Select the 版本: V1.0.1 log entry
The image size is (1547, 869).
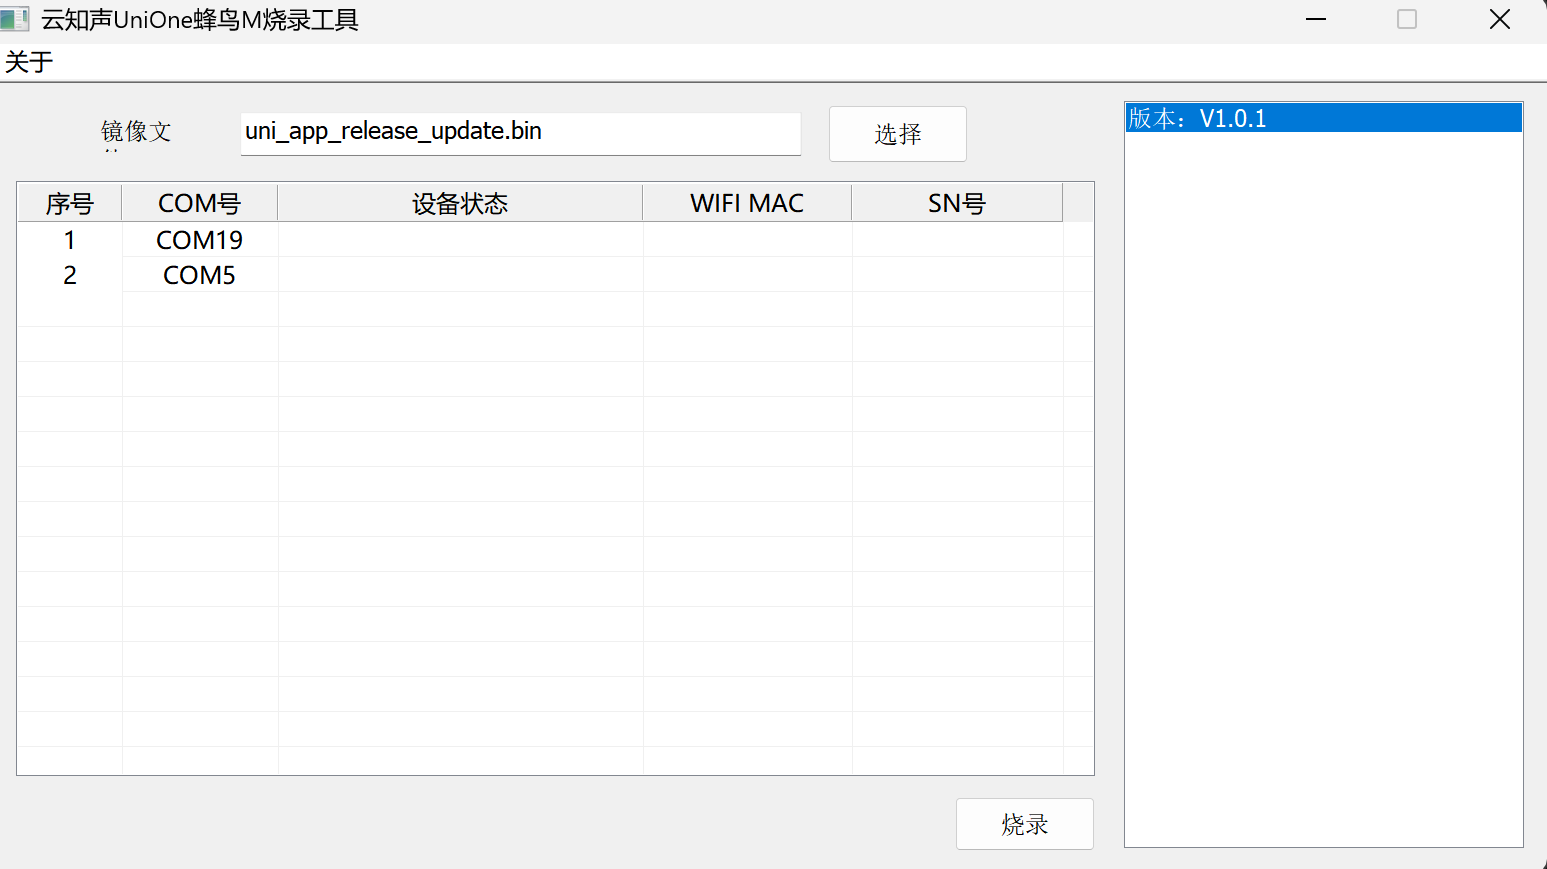[1322, 118]
